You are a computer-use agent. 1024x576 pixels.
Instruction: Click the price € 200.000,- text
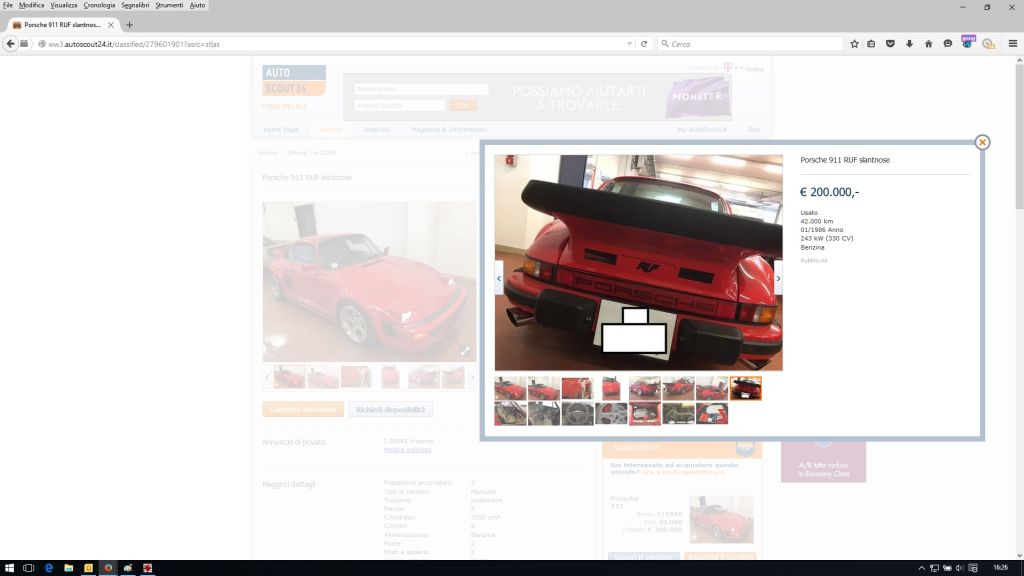click(x=829, y=192)
